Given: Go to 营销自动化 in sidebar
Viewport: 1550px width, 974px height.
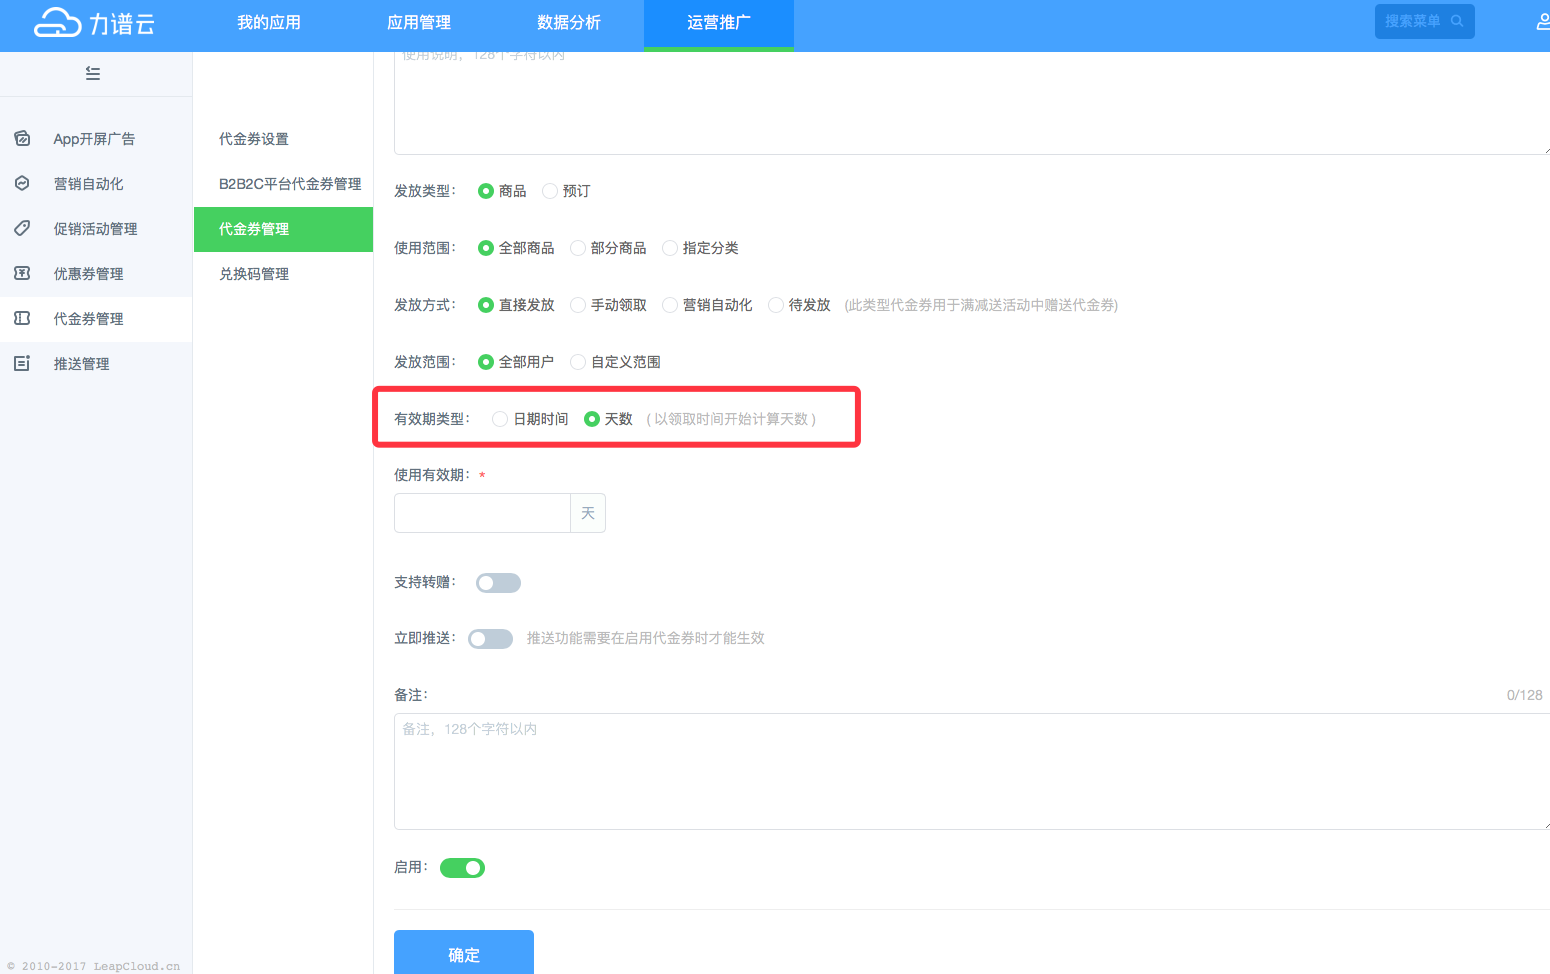Looking at the screenshot, I should click(96, 184).
